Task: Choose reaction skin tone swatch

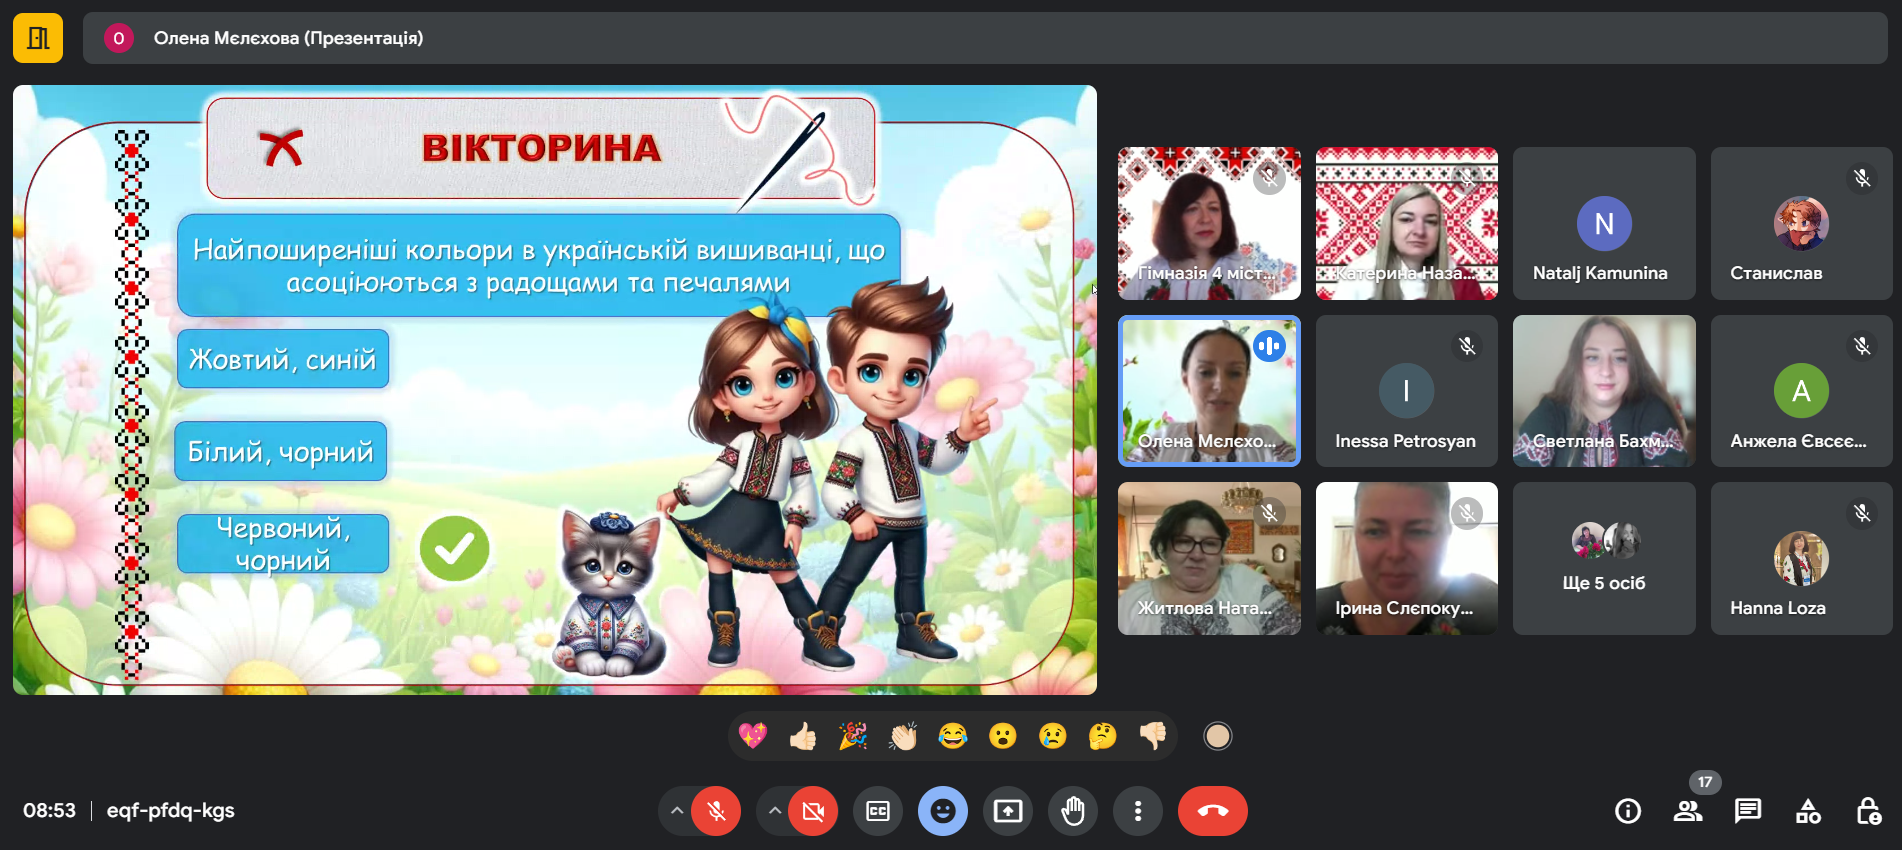Action: (x=1217, y=737)
